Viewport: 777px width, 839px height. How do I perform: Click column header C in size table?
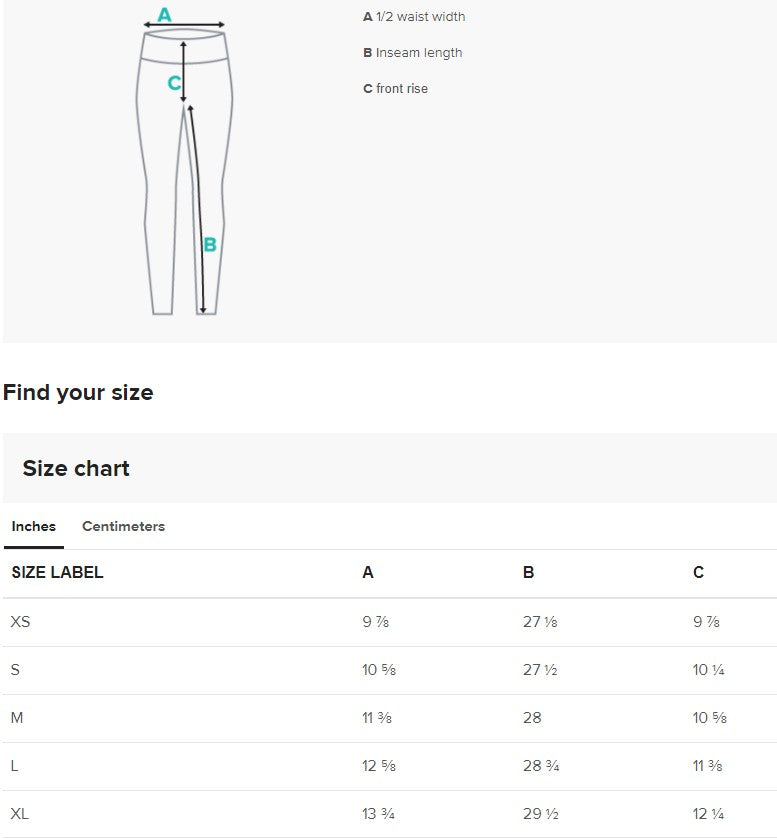pos(698,573)
